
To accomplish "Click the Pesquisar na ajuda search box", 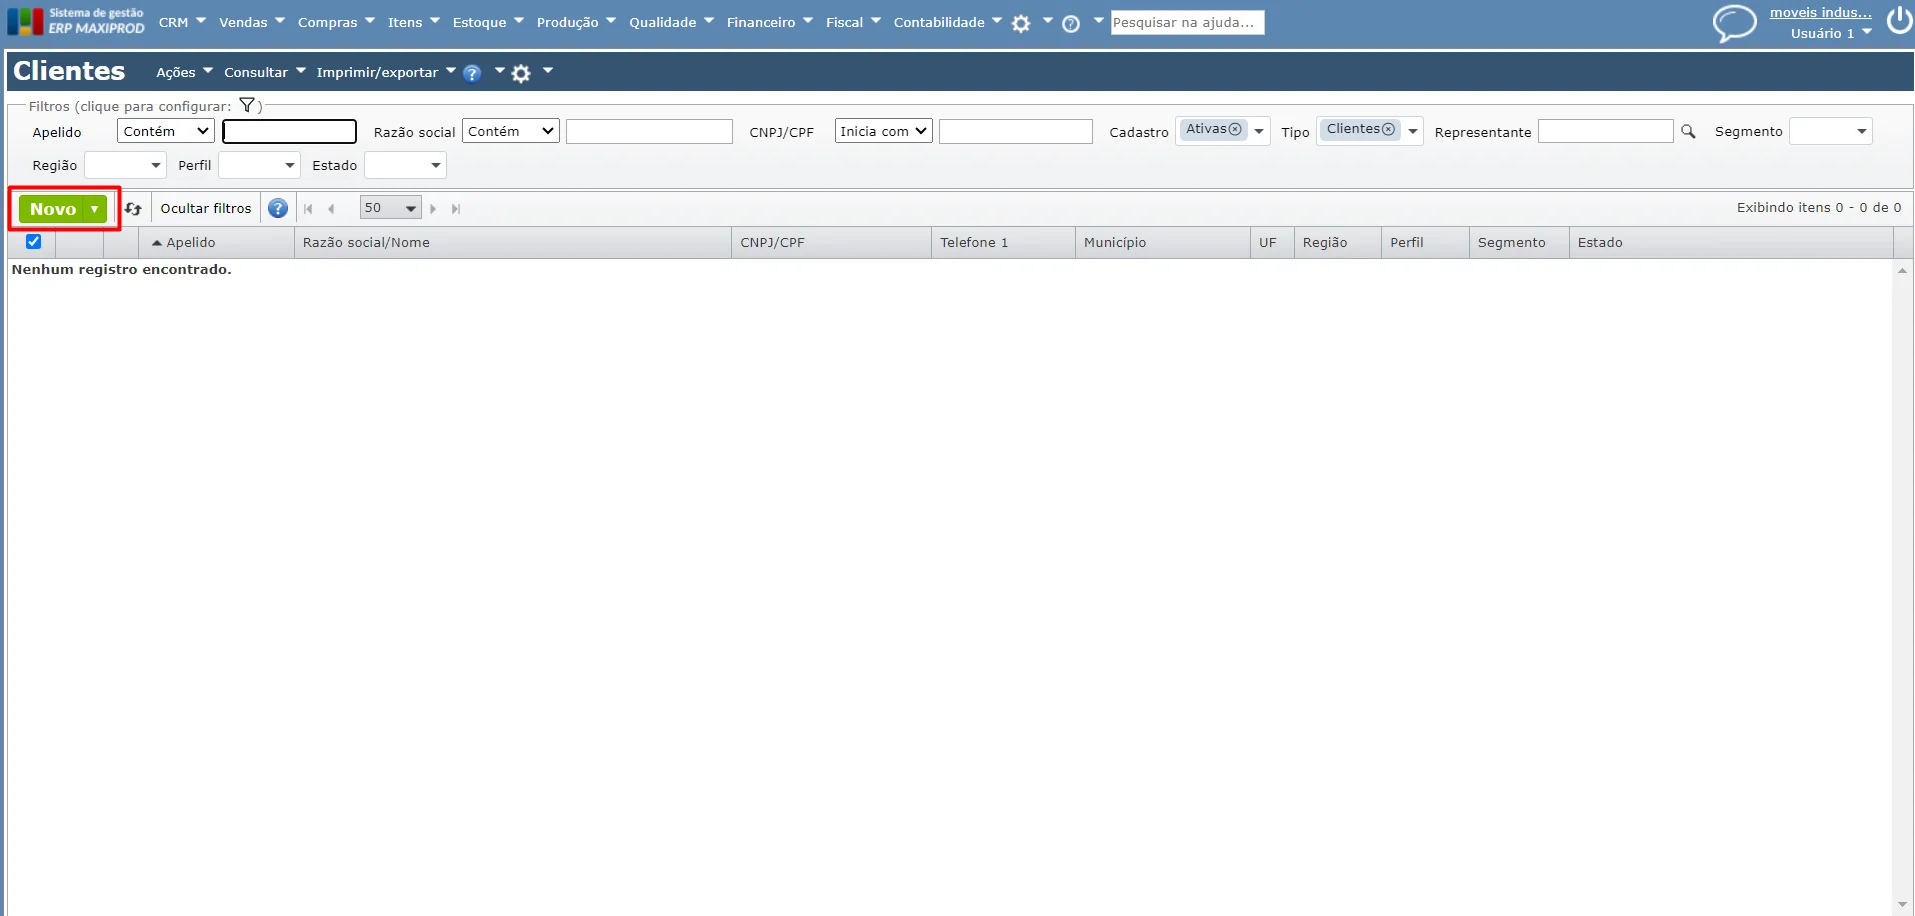I will (1188, 22).
